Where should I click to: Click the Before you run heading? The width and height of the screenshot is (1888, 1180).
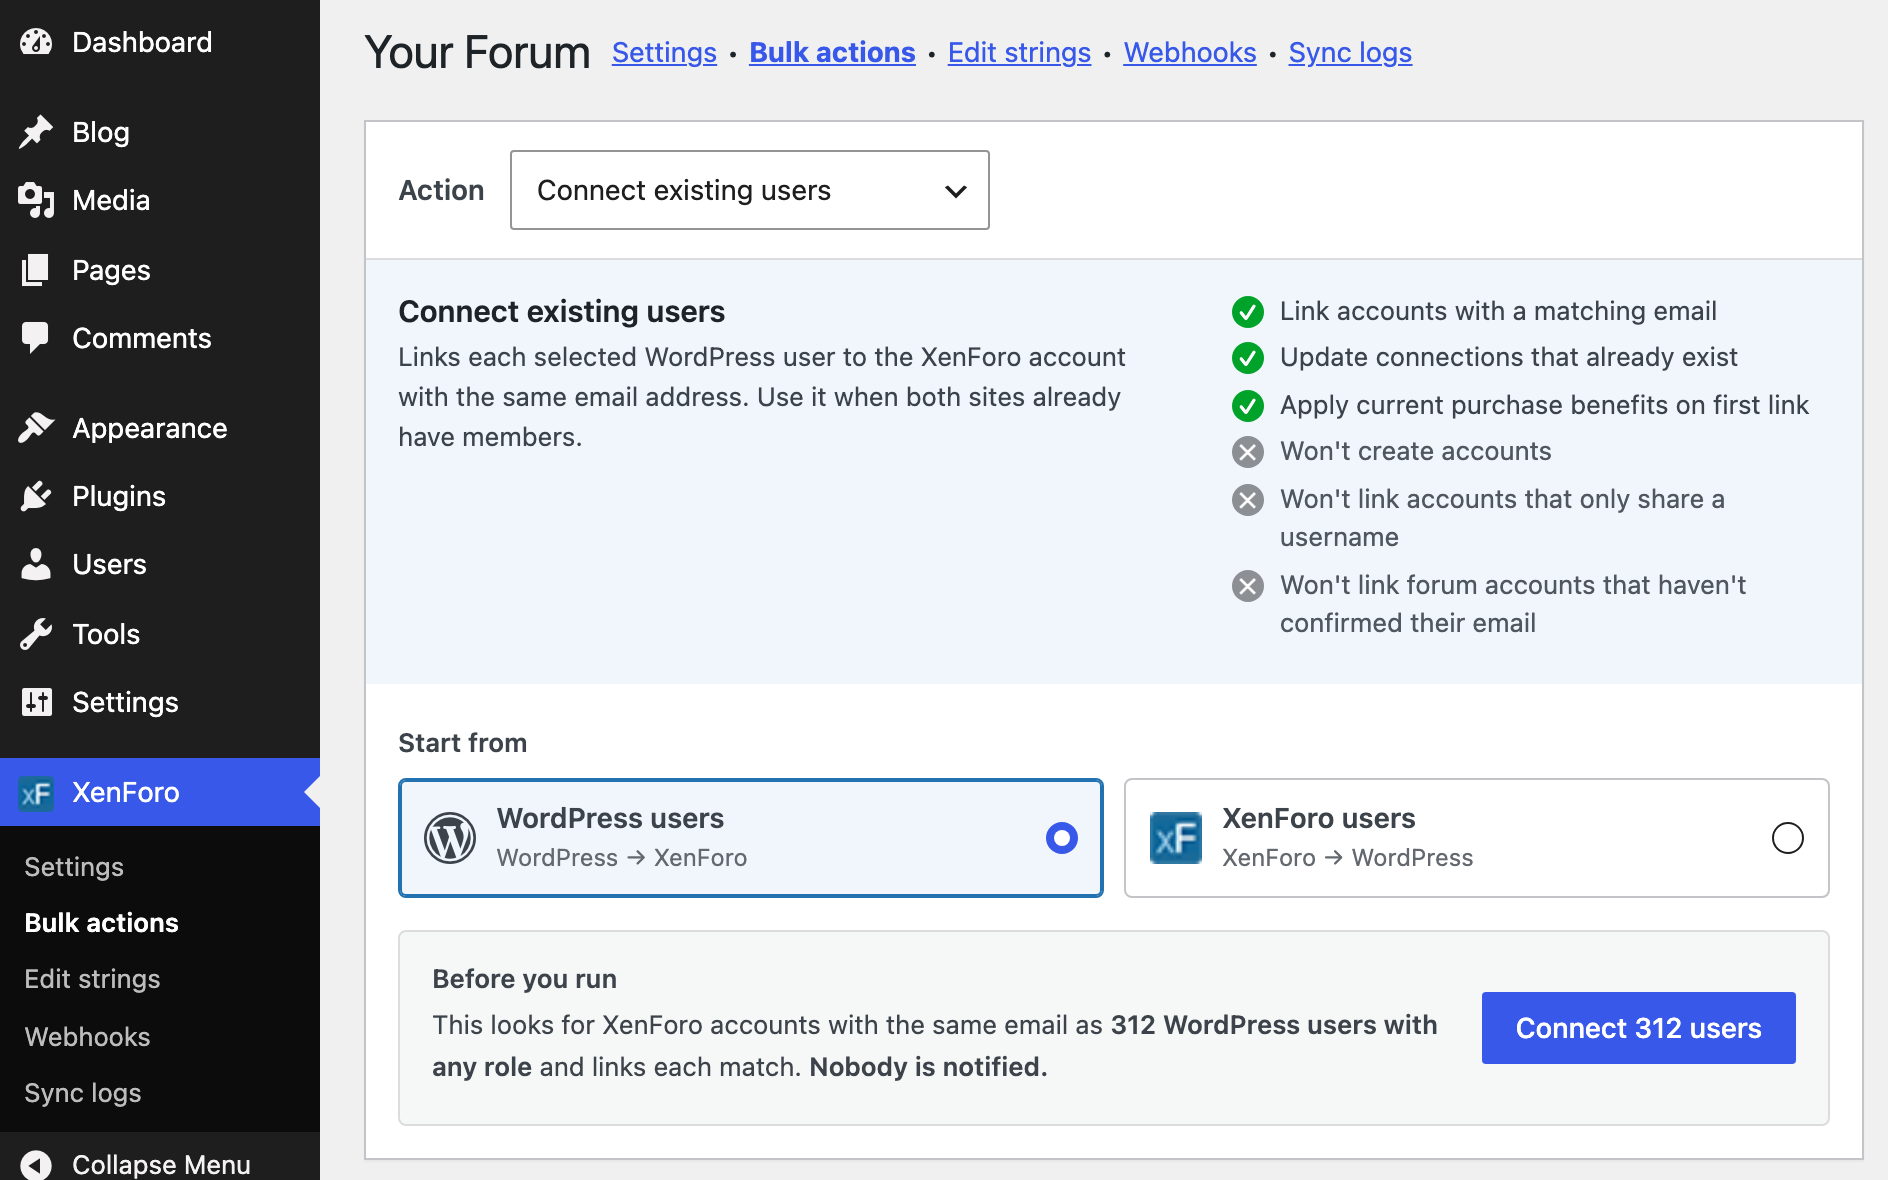coord(524,979)
